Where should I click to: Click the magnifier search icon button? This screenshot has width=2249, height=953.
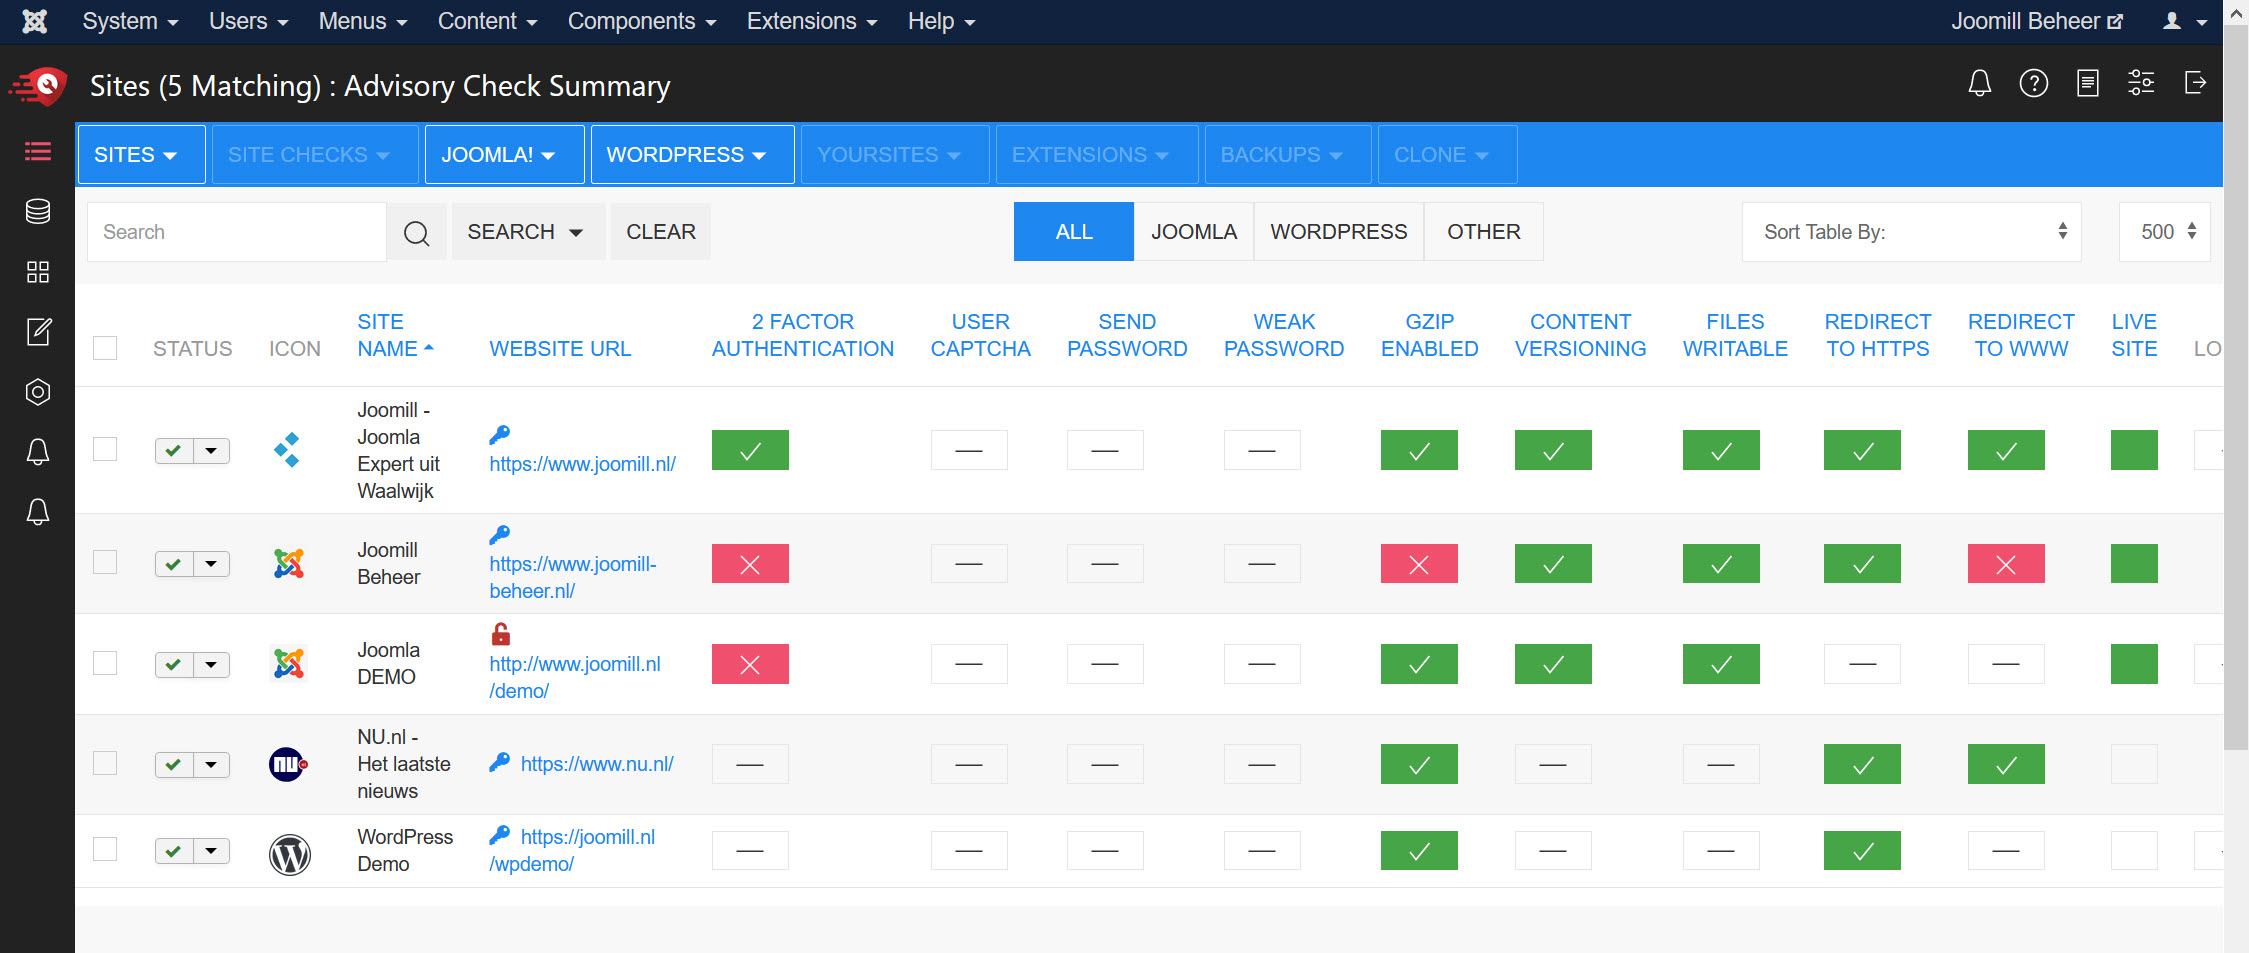tap(417, 233)
